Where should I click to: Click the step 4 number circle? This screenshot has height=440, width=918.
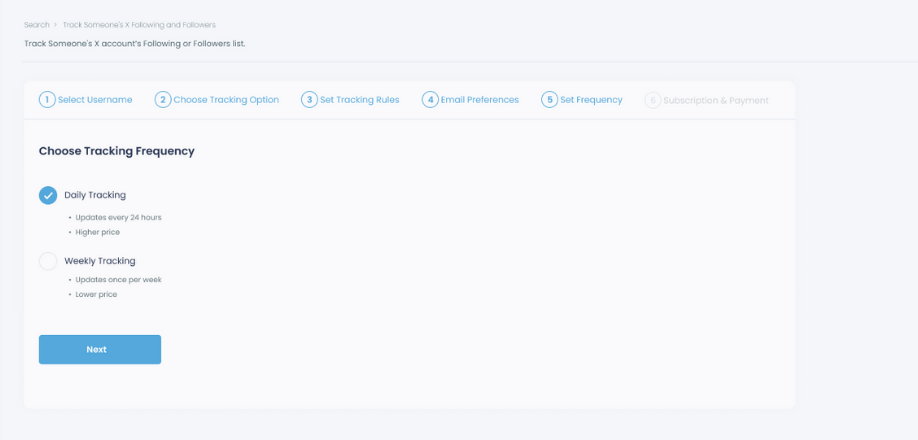tap(430, 100)
